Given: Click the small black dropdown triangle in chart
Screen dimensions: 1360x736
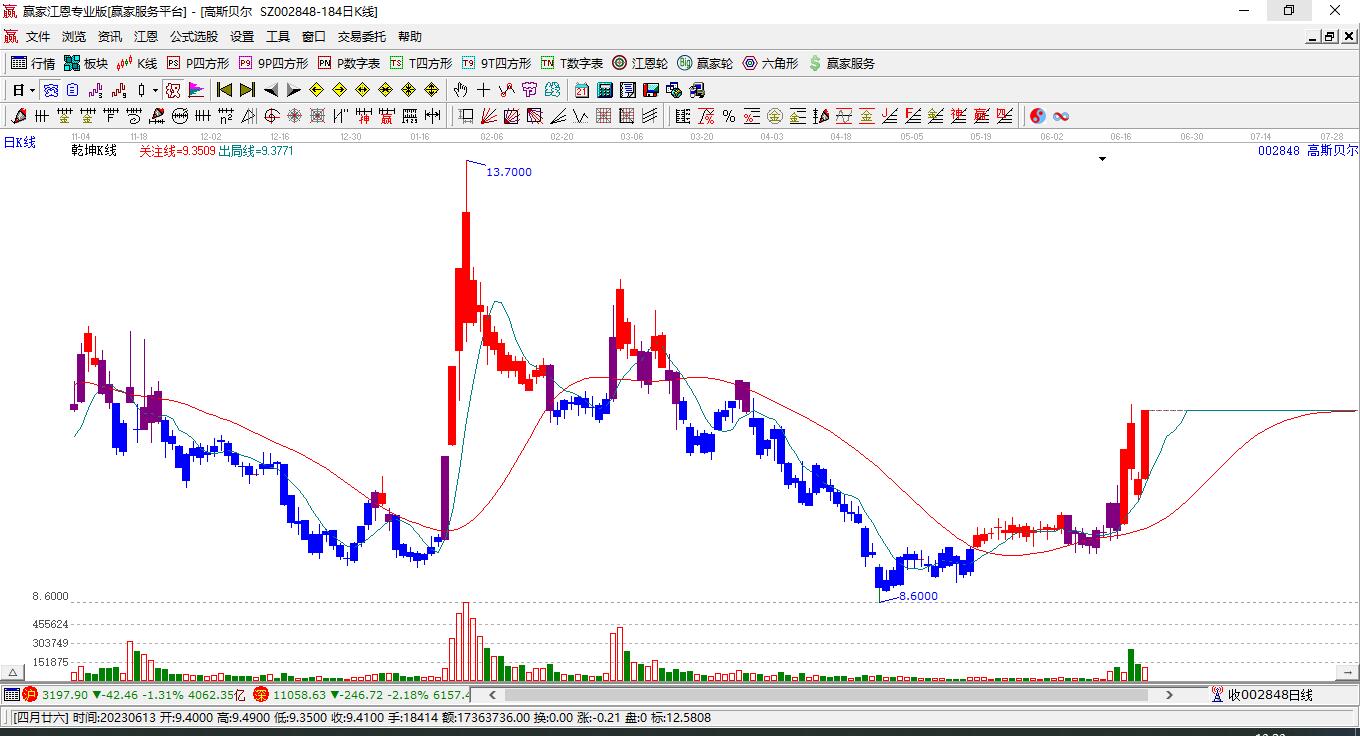Looking at the screenshot, I should (1103, 159).
